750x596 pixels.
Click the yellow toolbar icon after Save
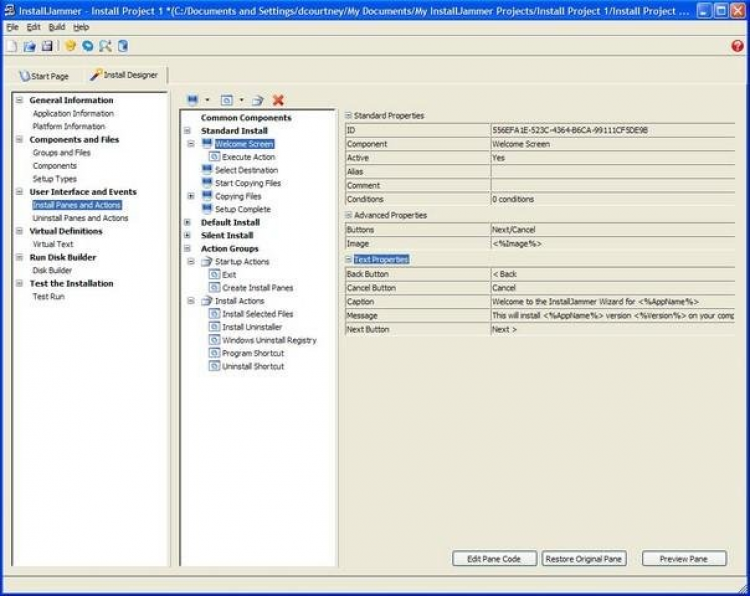70,46
